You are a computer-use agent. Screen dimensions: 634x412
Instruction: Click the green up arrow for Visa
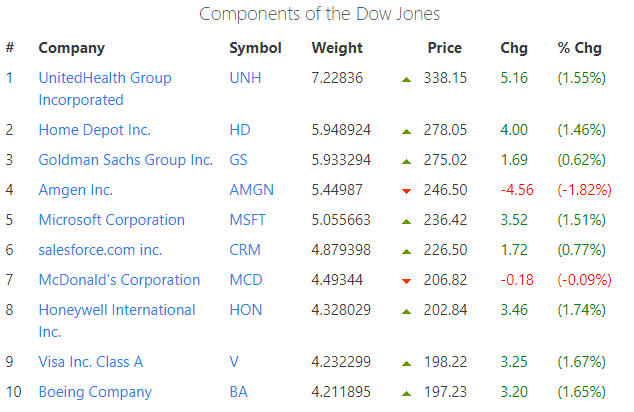point(406,362)
